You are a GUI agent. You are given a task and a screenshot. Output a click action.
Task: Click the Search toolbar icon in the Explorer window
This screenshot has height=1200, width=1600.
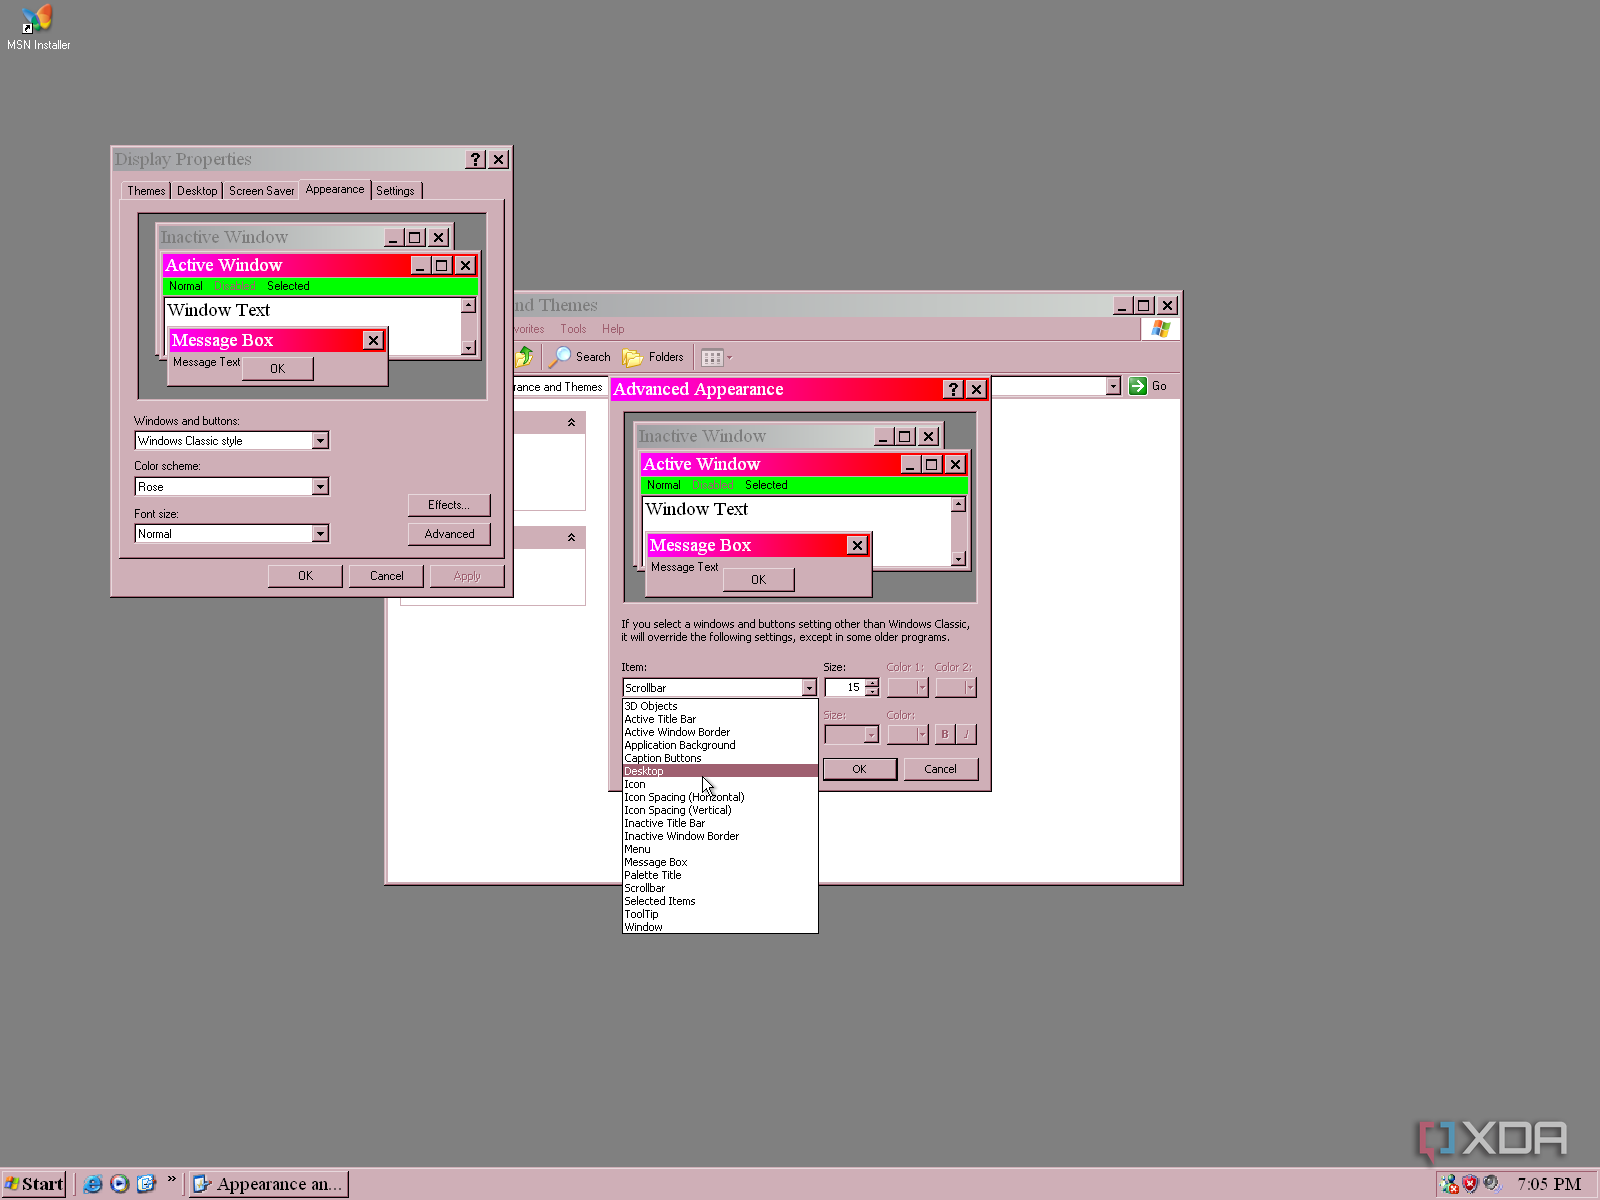[x=580, y=357]
